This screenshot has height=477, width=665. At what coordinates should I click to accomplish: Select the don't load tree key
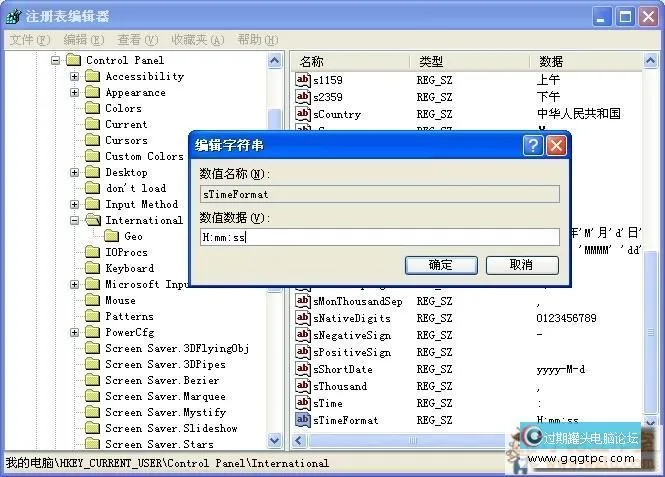(136, 188)
